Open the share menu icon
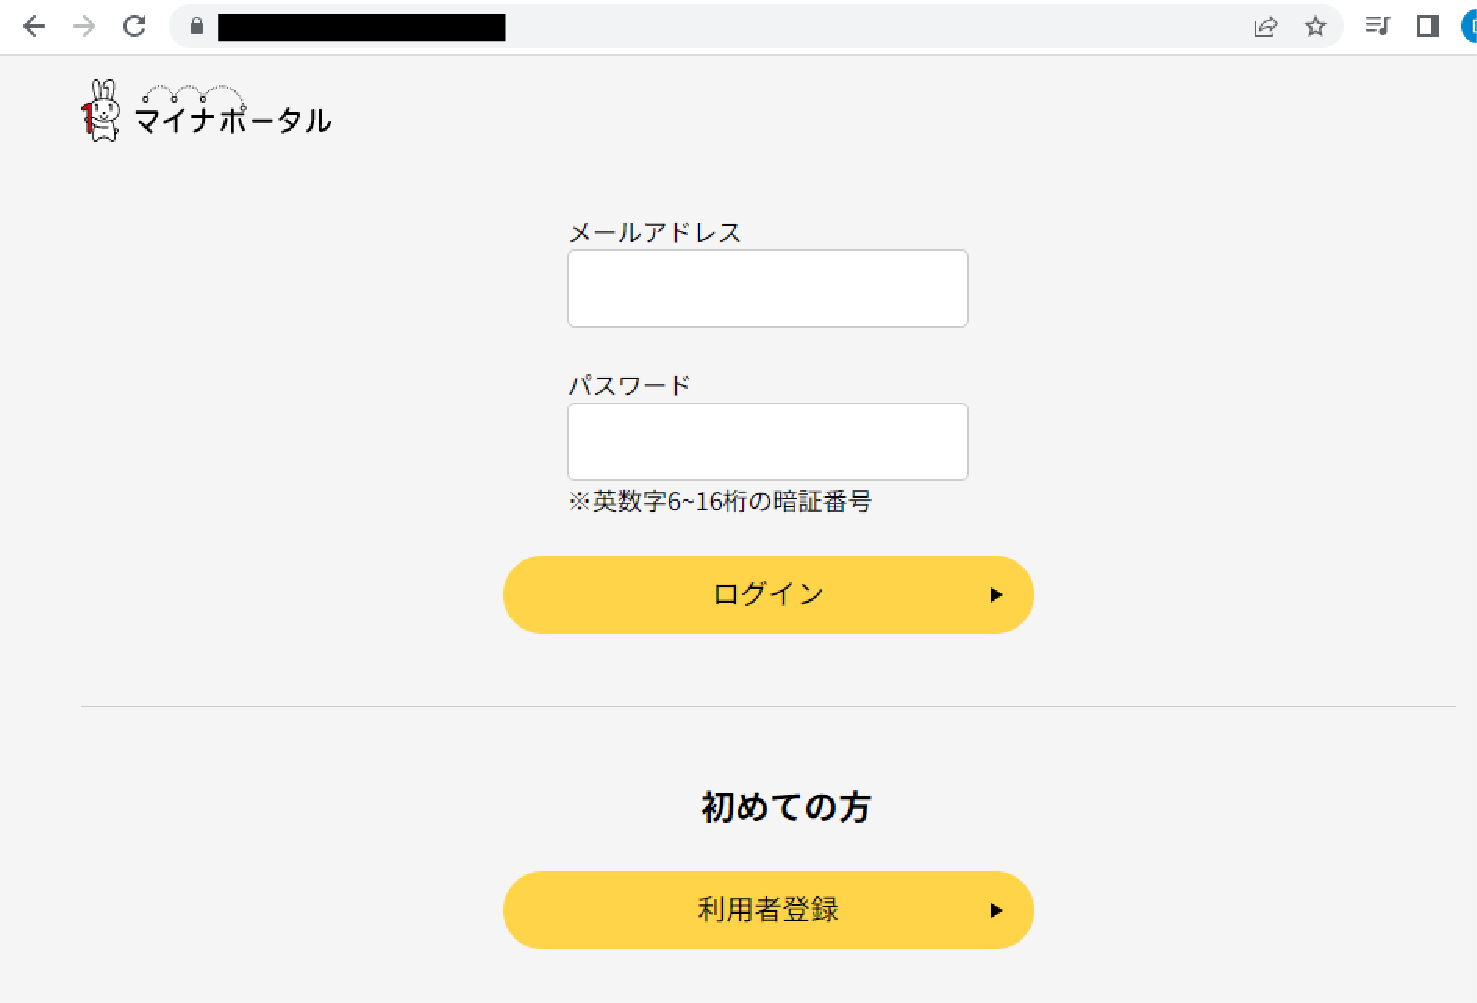1477x1003 pixels. (x=1266, y=27)
